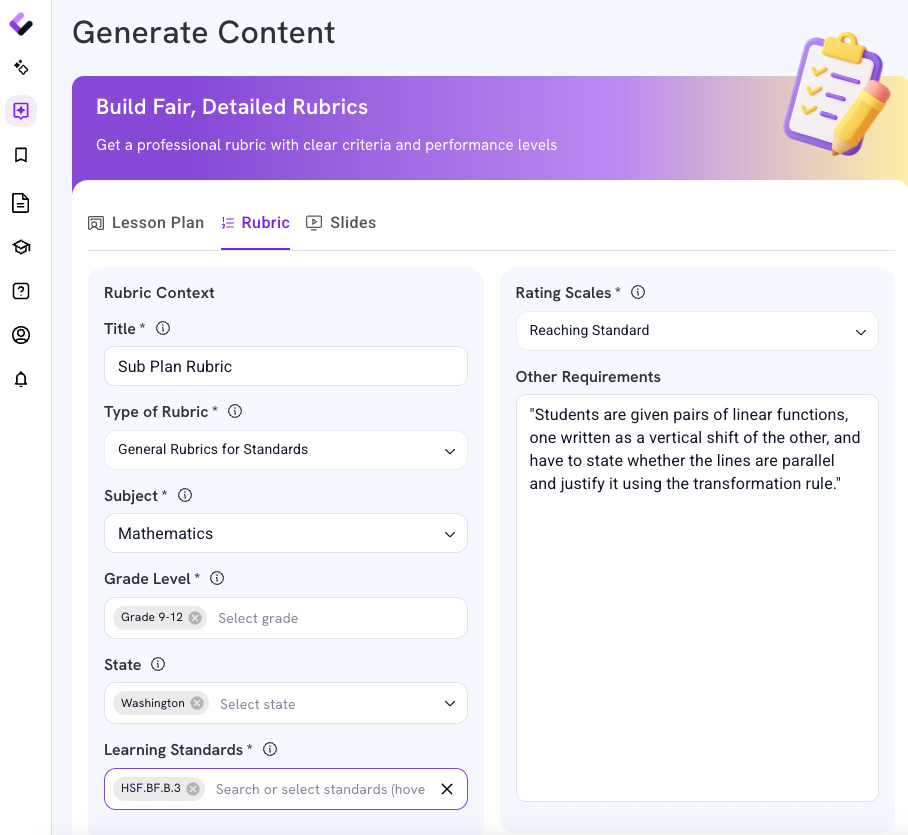This screenshot has width=908, height=835.
Task: Click the Sub Plan Rubric title field
Action: click(285, 367)
